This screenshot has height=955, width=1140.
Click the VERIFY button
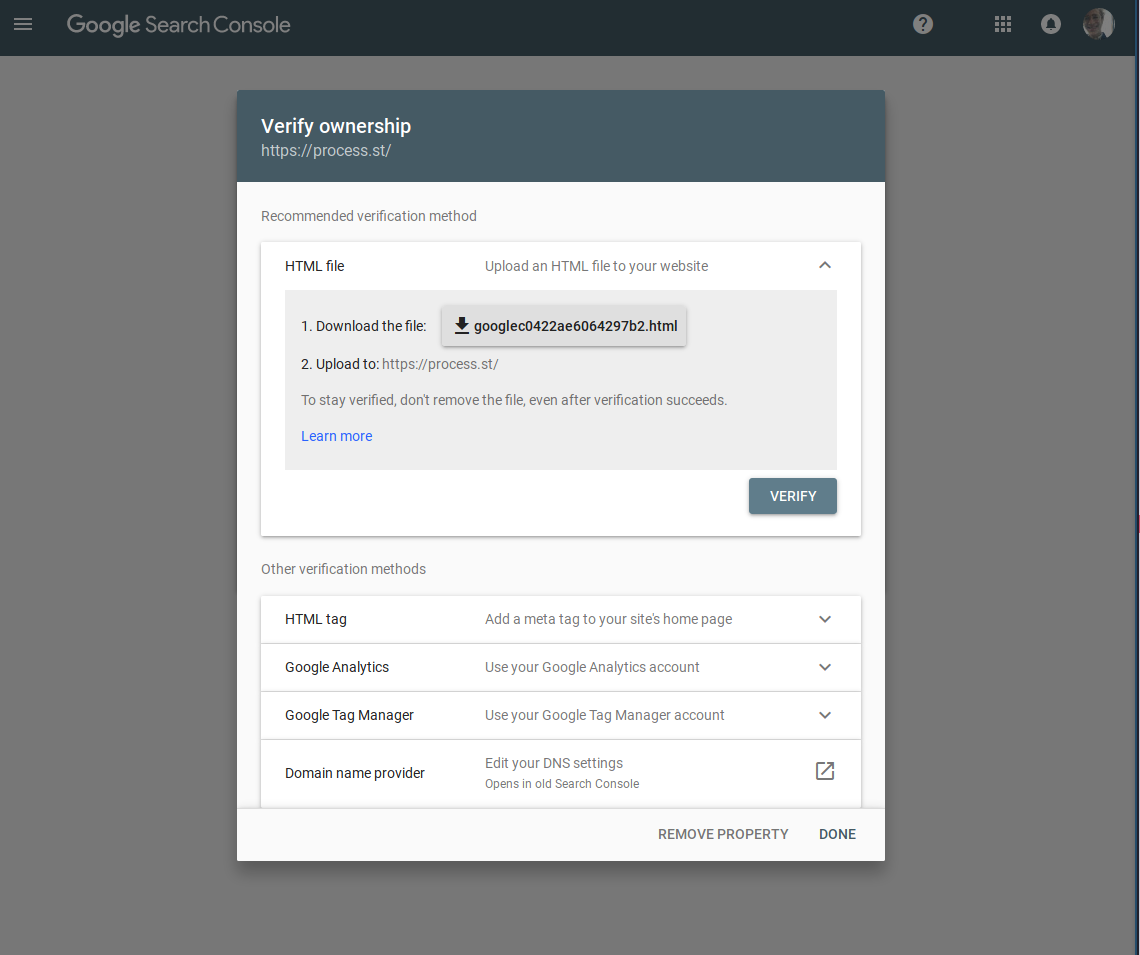pyautogui.click(x=792, y=496)
